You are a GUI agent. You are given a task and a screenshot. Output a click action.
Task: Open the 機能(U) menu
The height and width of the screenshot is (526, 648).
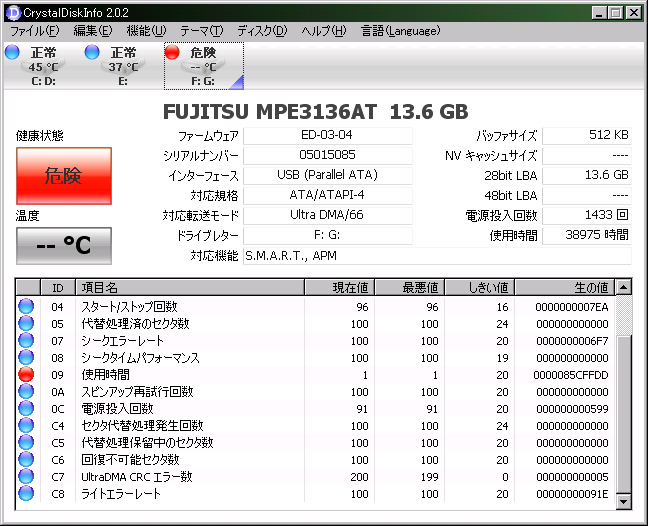click(x=146, y=31)
